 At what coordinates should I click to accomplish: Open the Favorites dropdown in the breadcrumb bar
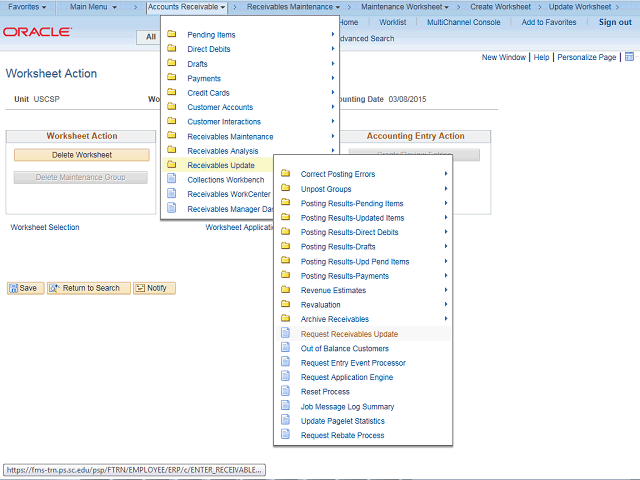point(27,7)
